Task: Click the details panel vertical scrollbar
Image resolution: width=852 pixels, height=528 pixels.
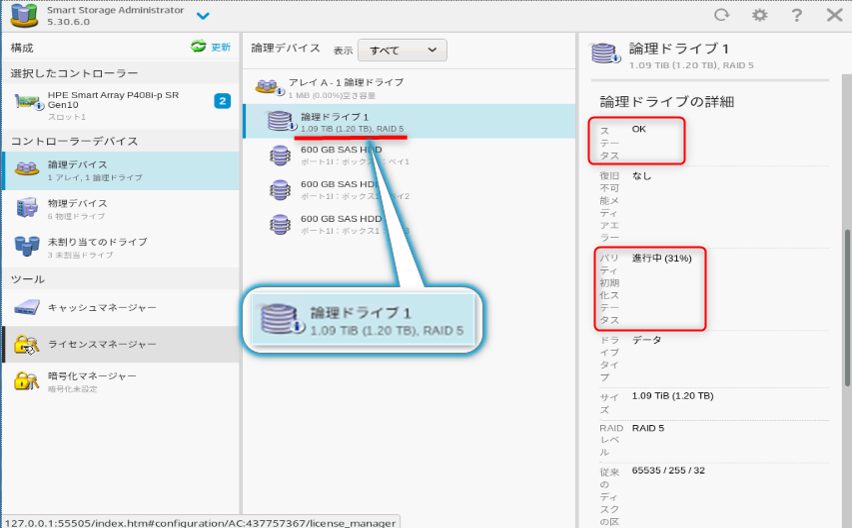Action: [x=847, y=308]
